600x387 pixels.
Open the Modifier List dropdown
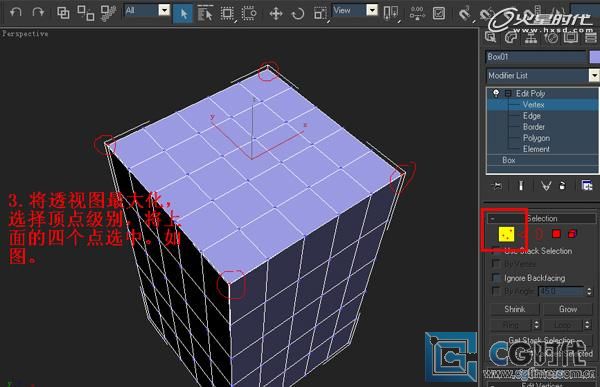coord(542,75)
